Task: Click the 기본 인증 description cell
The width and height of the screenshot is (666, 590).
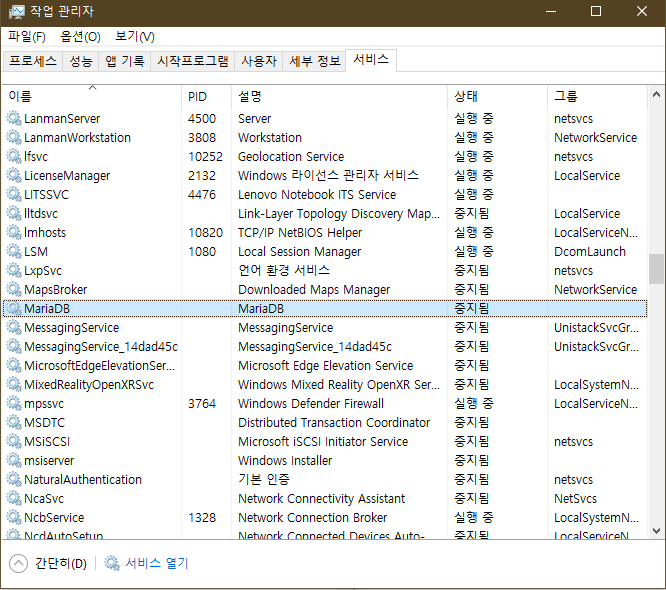Action: pos(264,479)
